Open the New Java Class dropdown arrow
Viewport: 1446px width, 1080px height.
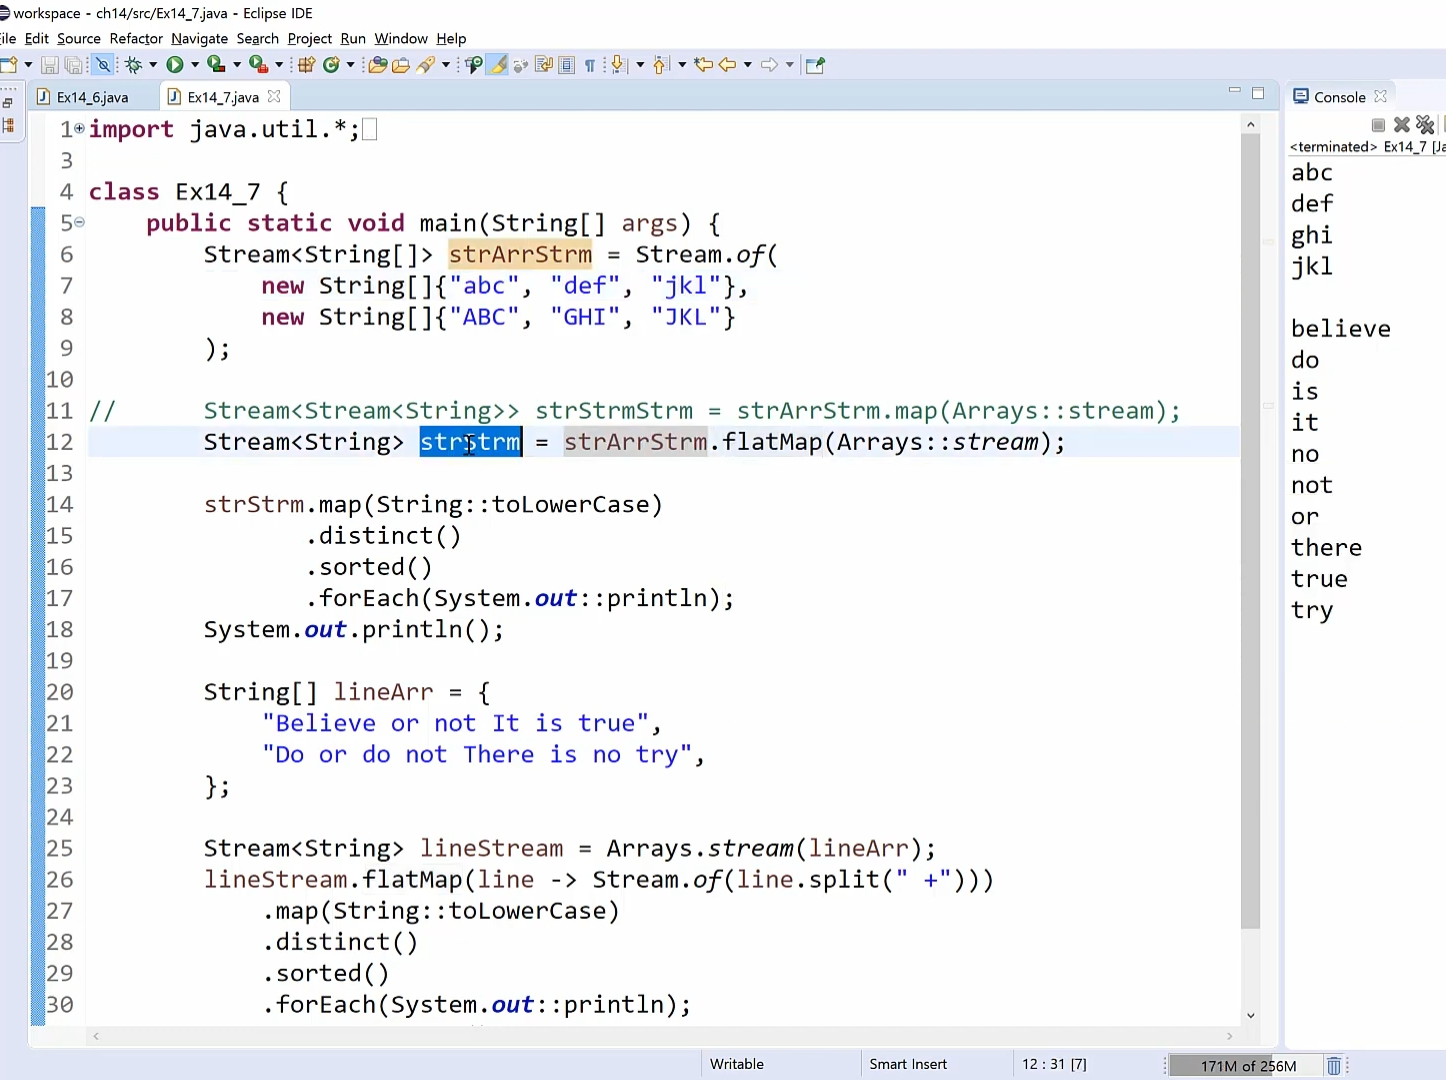(x=350, y=65)
